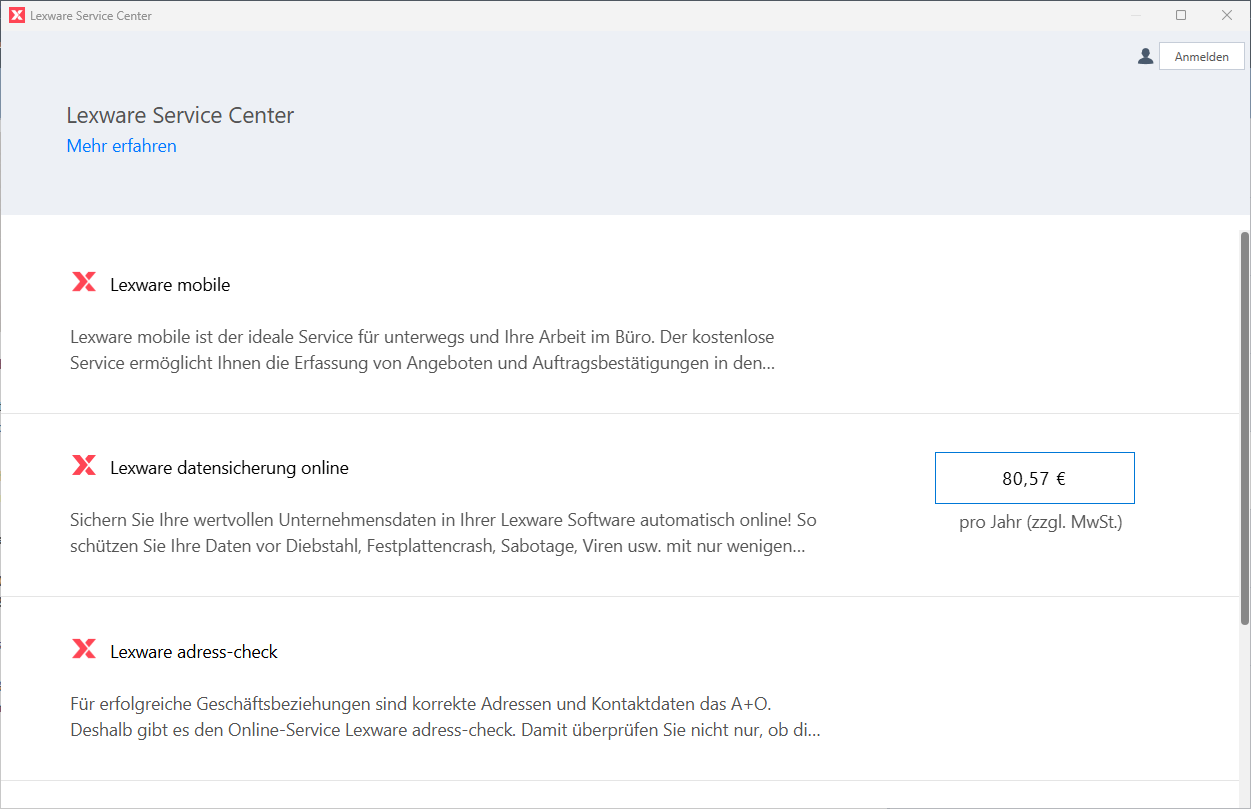This screenshot has height=809, width=1251.
Task: Click the 80,57 € price button
Action: [x=1034, y=478]
